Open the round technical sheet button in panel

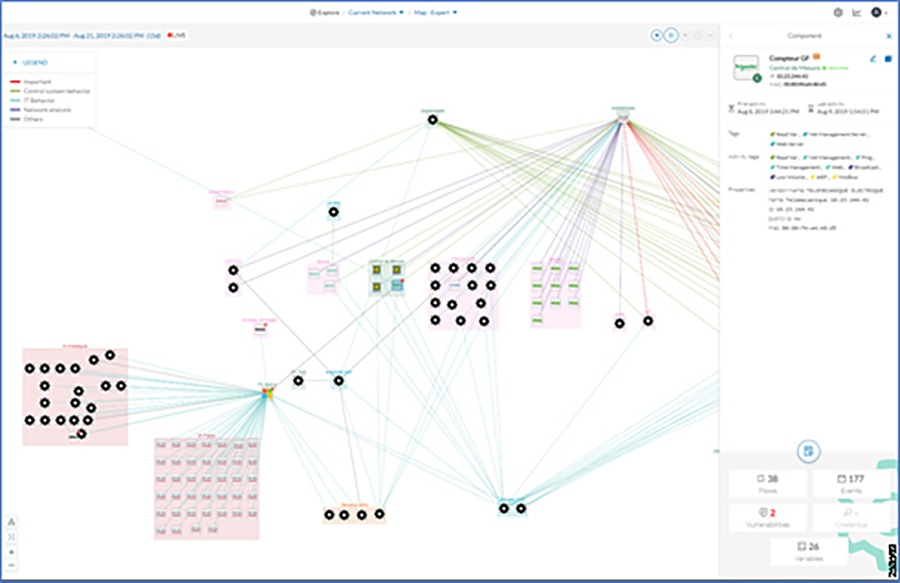pyautogui.click(x=808, y=451)
